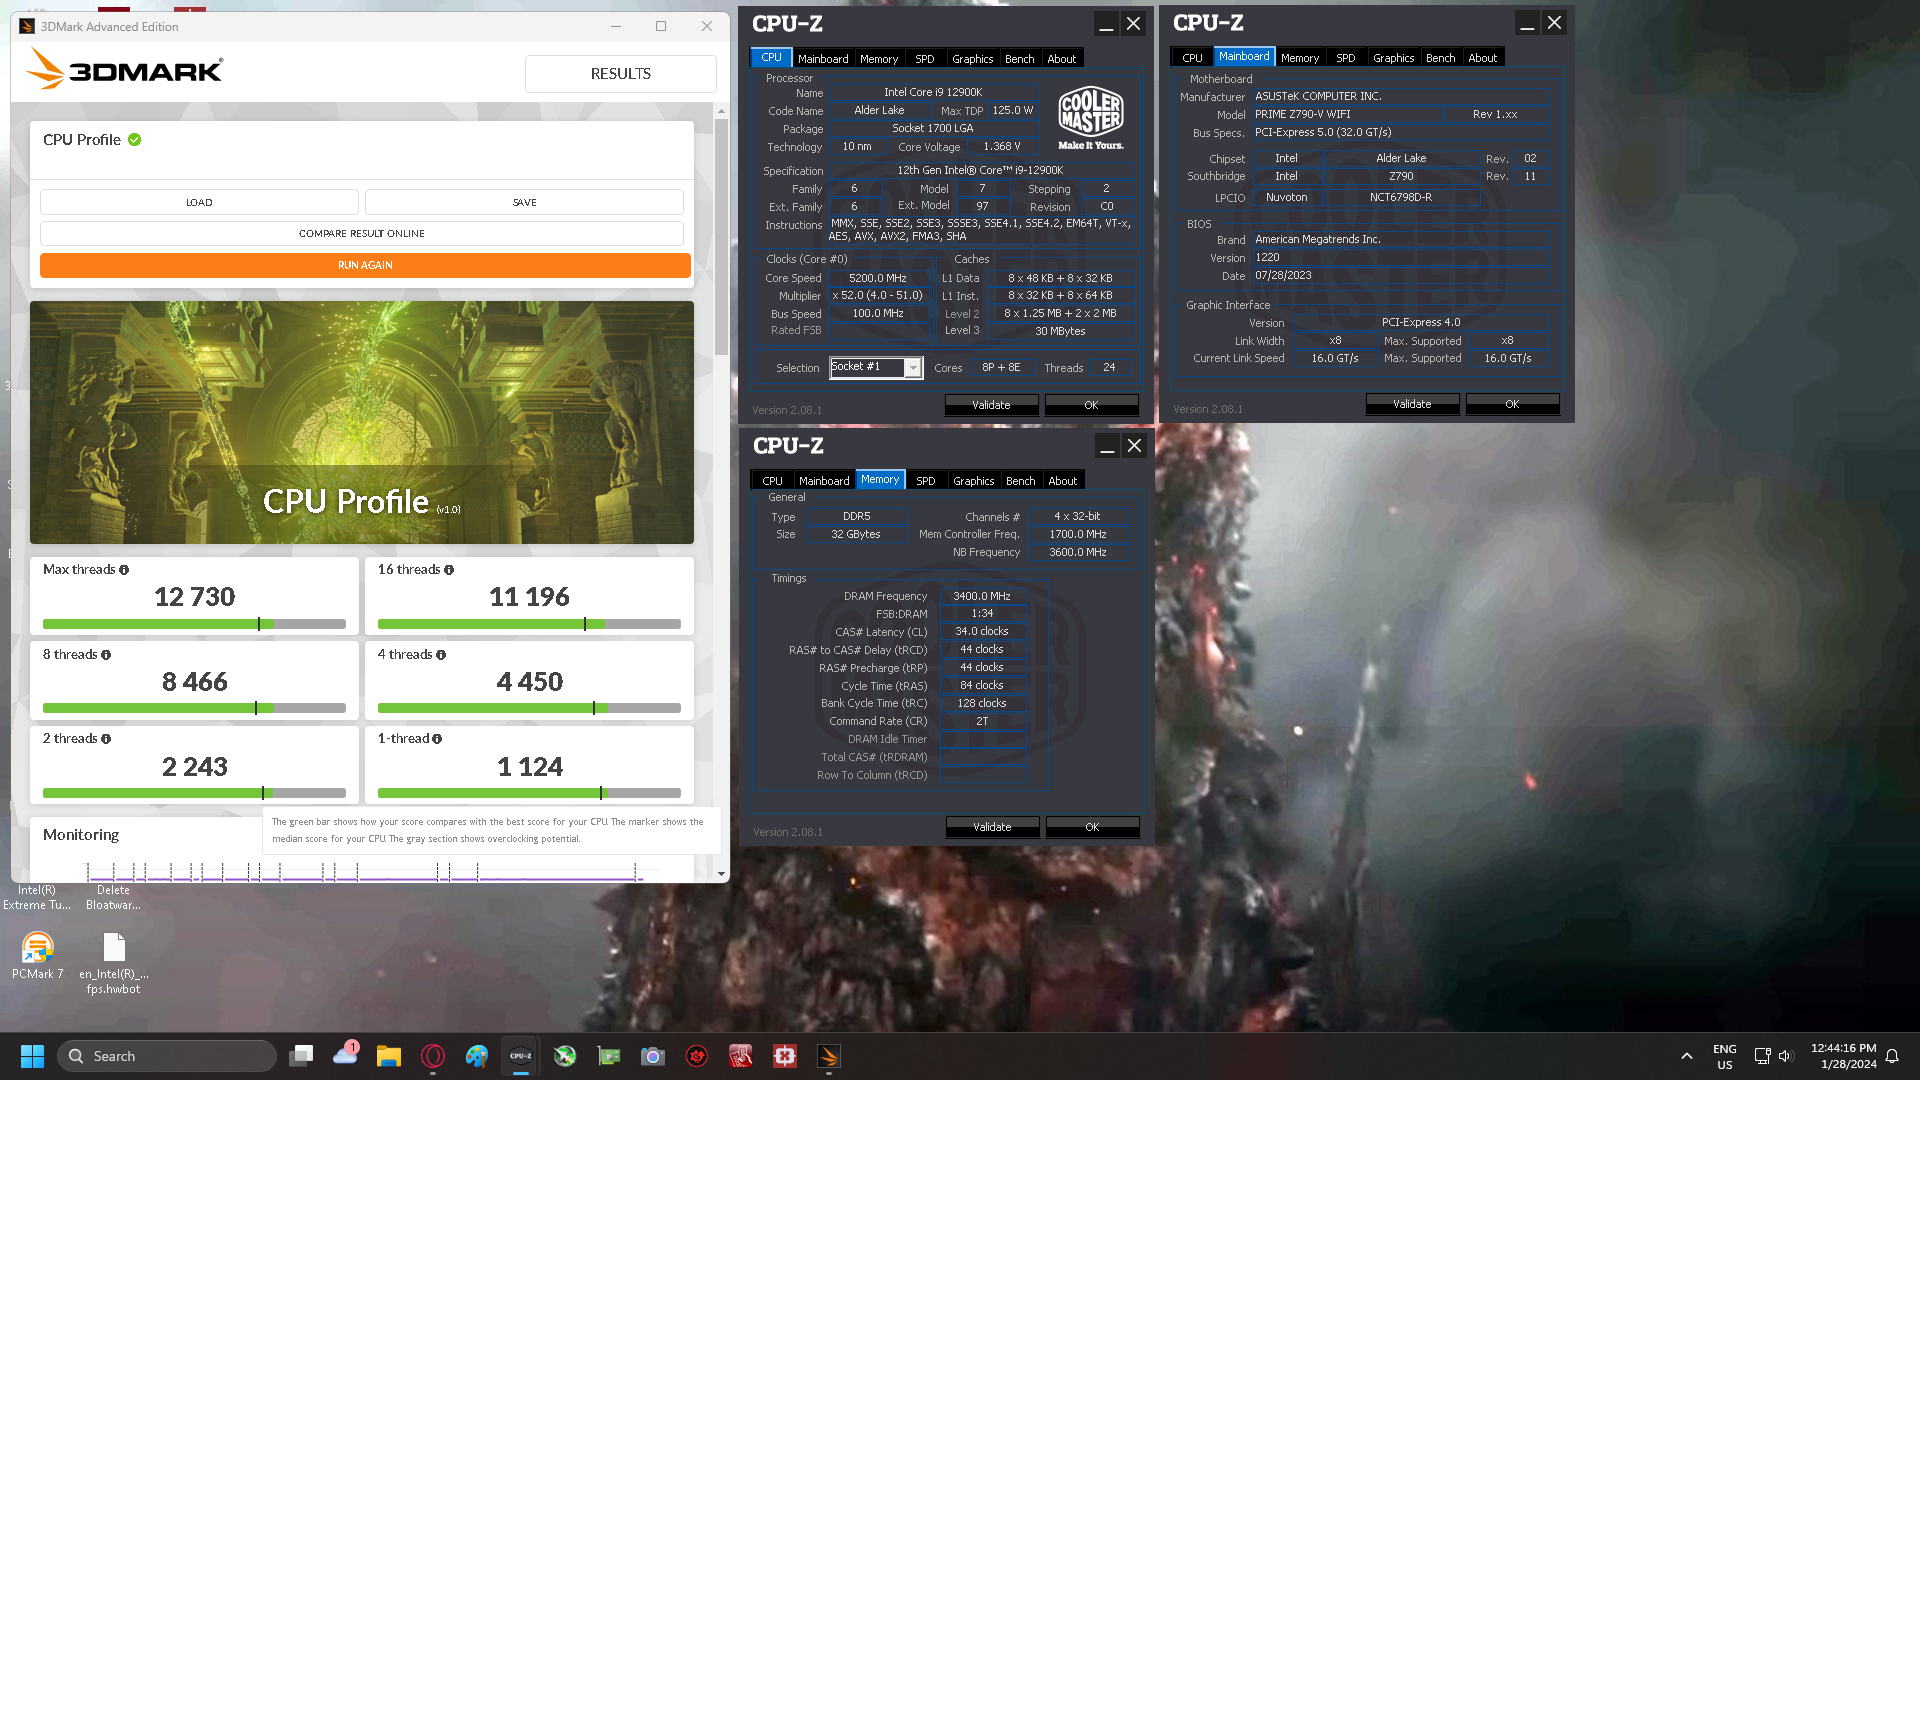Image resolution: width=1920 pixels, height=1734 pixels.
Task: Open SPD tab in CPU window
Action: click(x=925, y=59)
